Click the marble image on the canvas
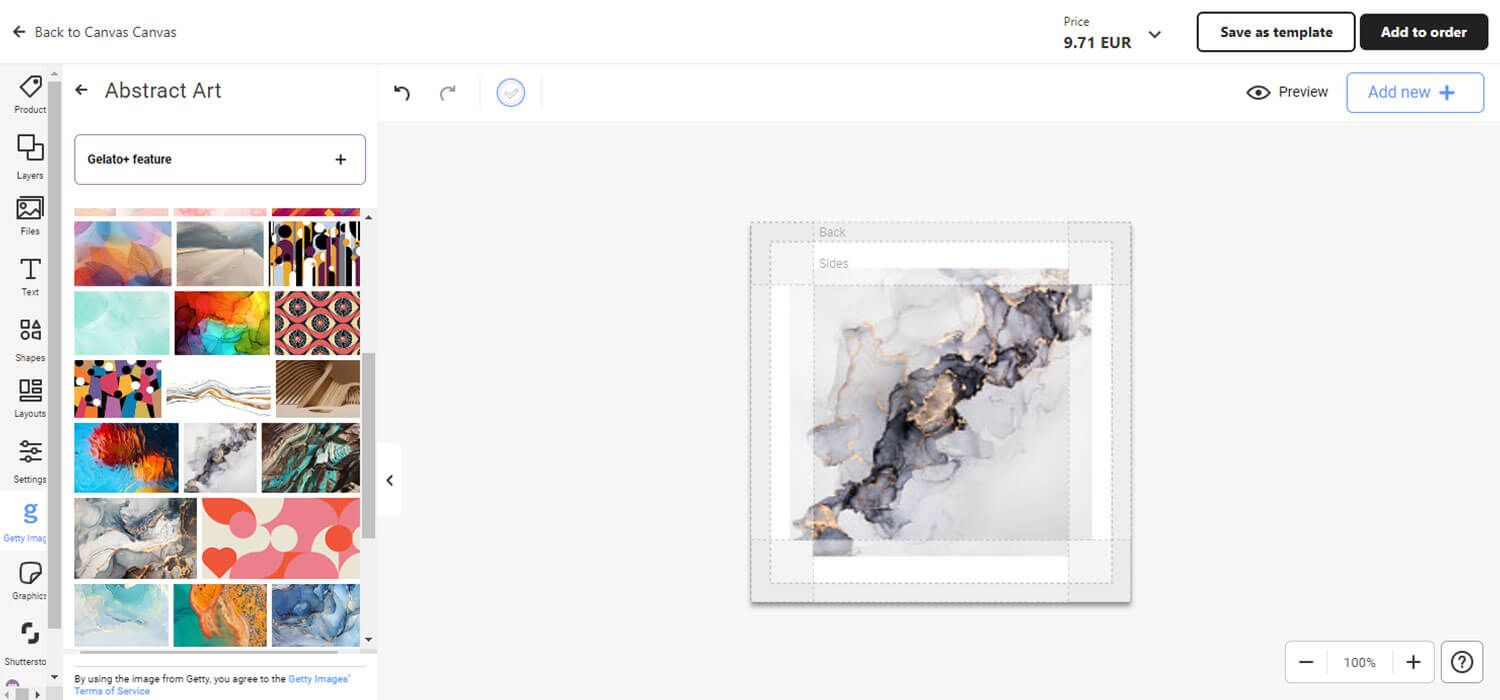Image resolution: width=1500 pixels, height=700 pixels. (940, 412)
